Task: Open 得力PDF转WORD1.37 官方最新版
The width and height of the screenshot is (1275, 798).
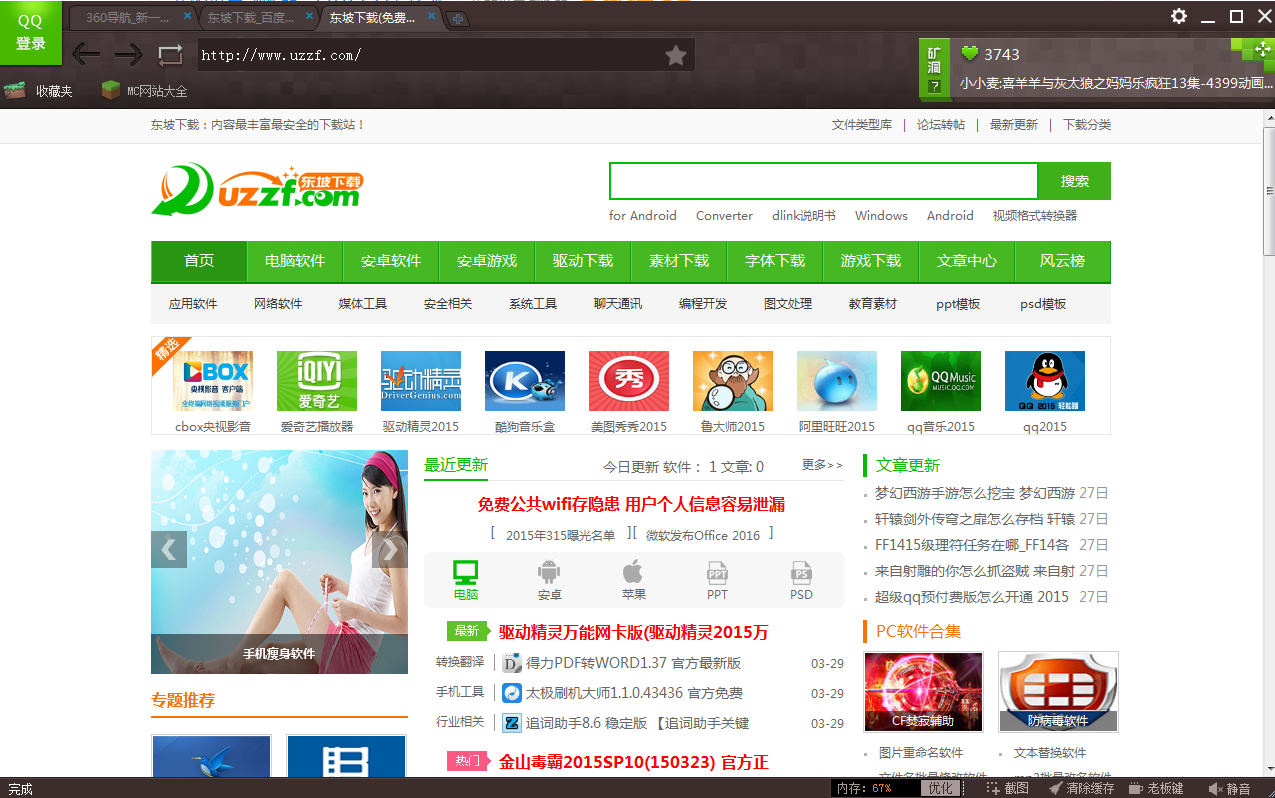Action: pos(634,663)
